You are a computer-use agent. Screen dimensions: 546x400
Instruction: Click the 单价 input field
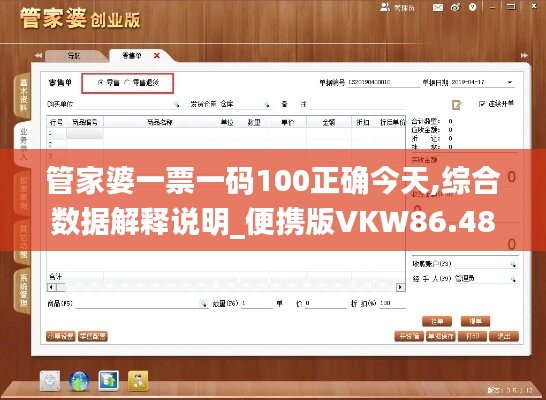[326, 303]
